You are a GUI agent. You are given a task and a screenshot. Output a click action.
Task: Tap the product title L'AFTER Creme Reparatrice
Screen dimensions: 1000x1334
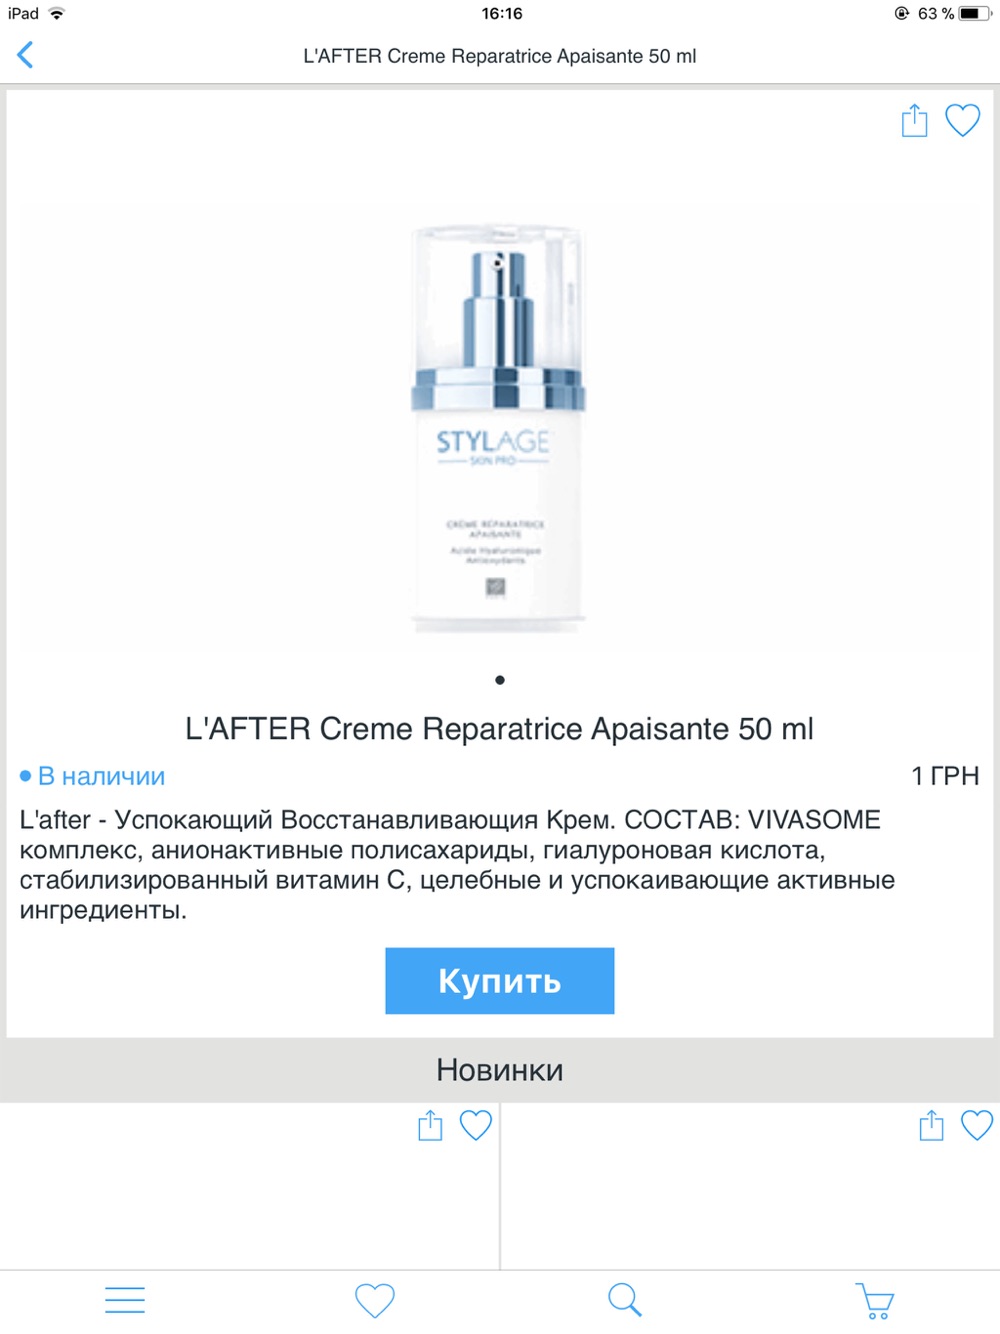click(x=499, y=729)
